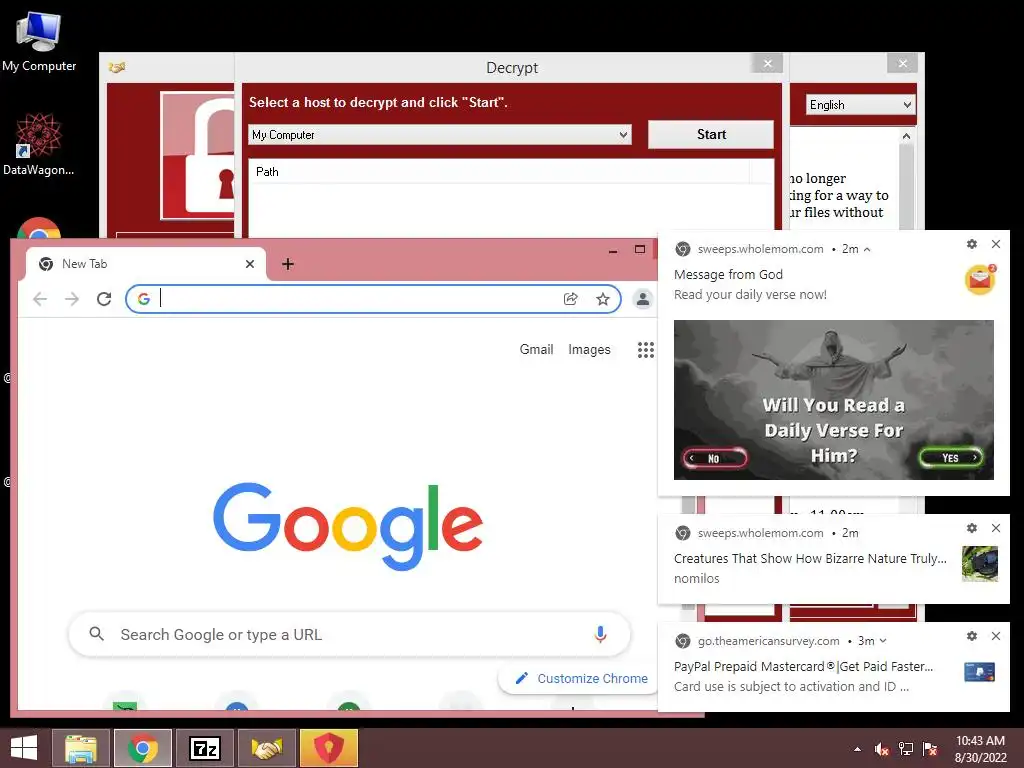Click the muted volume tray icon

pyautogui.click(x=882, y=749)
